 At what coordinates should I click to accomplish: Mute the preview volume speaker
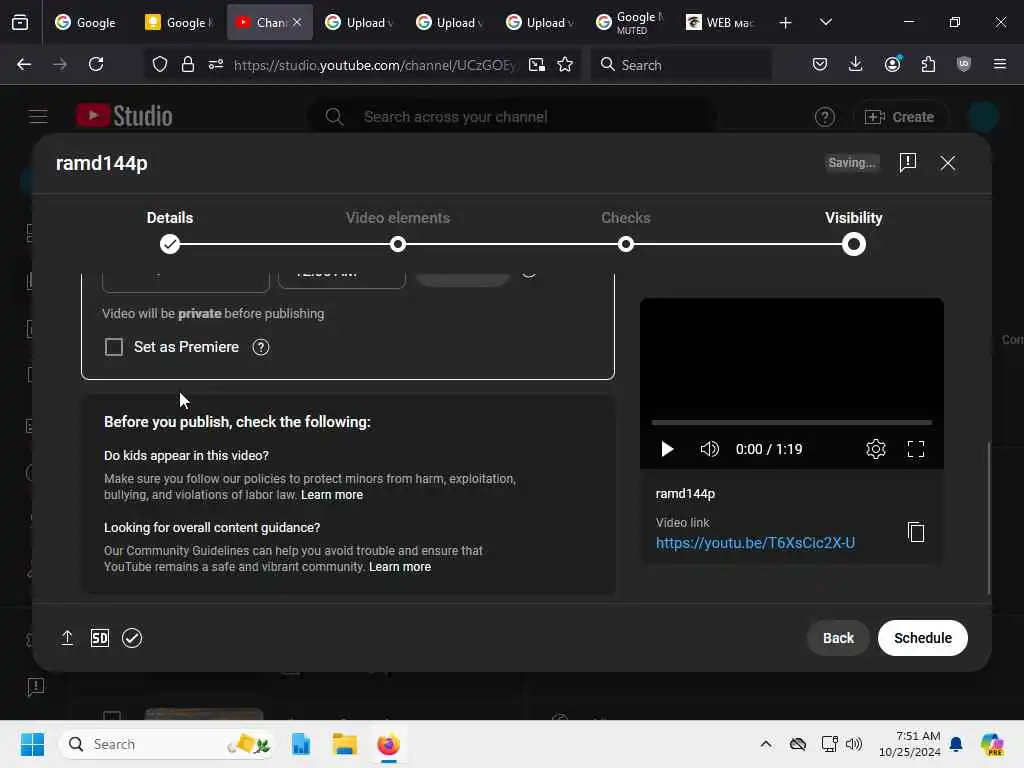(x=709, y=449)
